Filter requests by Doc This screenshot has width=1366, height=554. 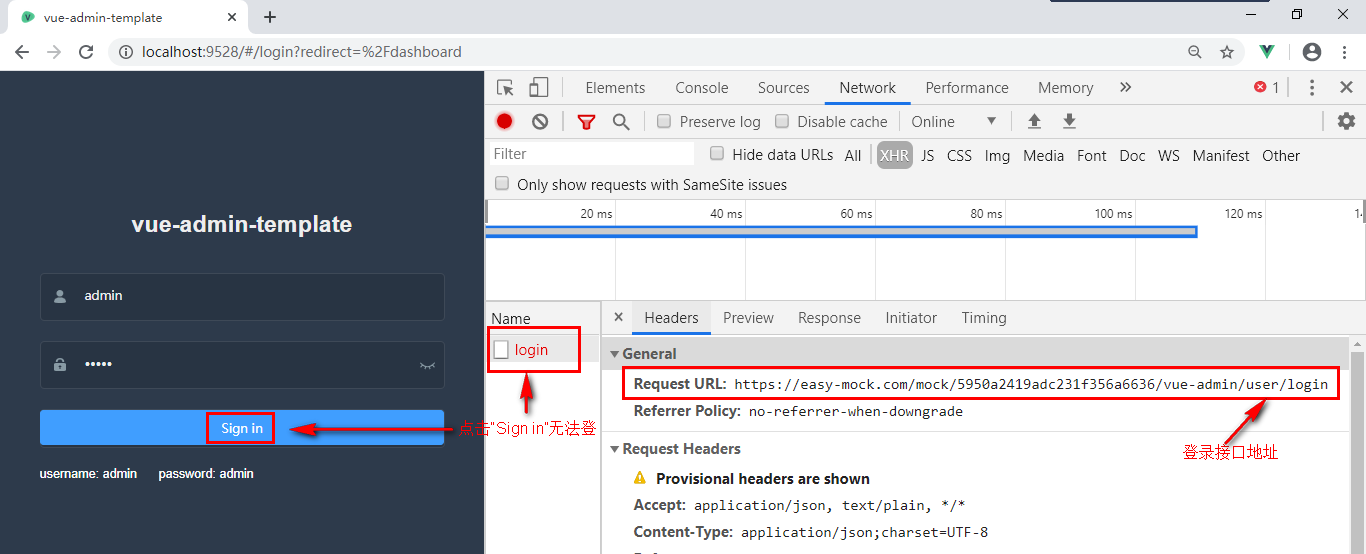[1132, 155]
